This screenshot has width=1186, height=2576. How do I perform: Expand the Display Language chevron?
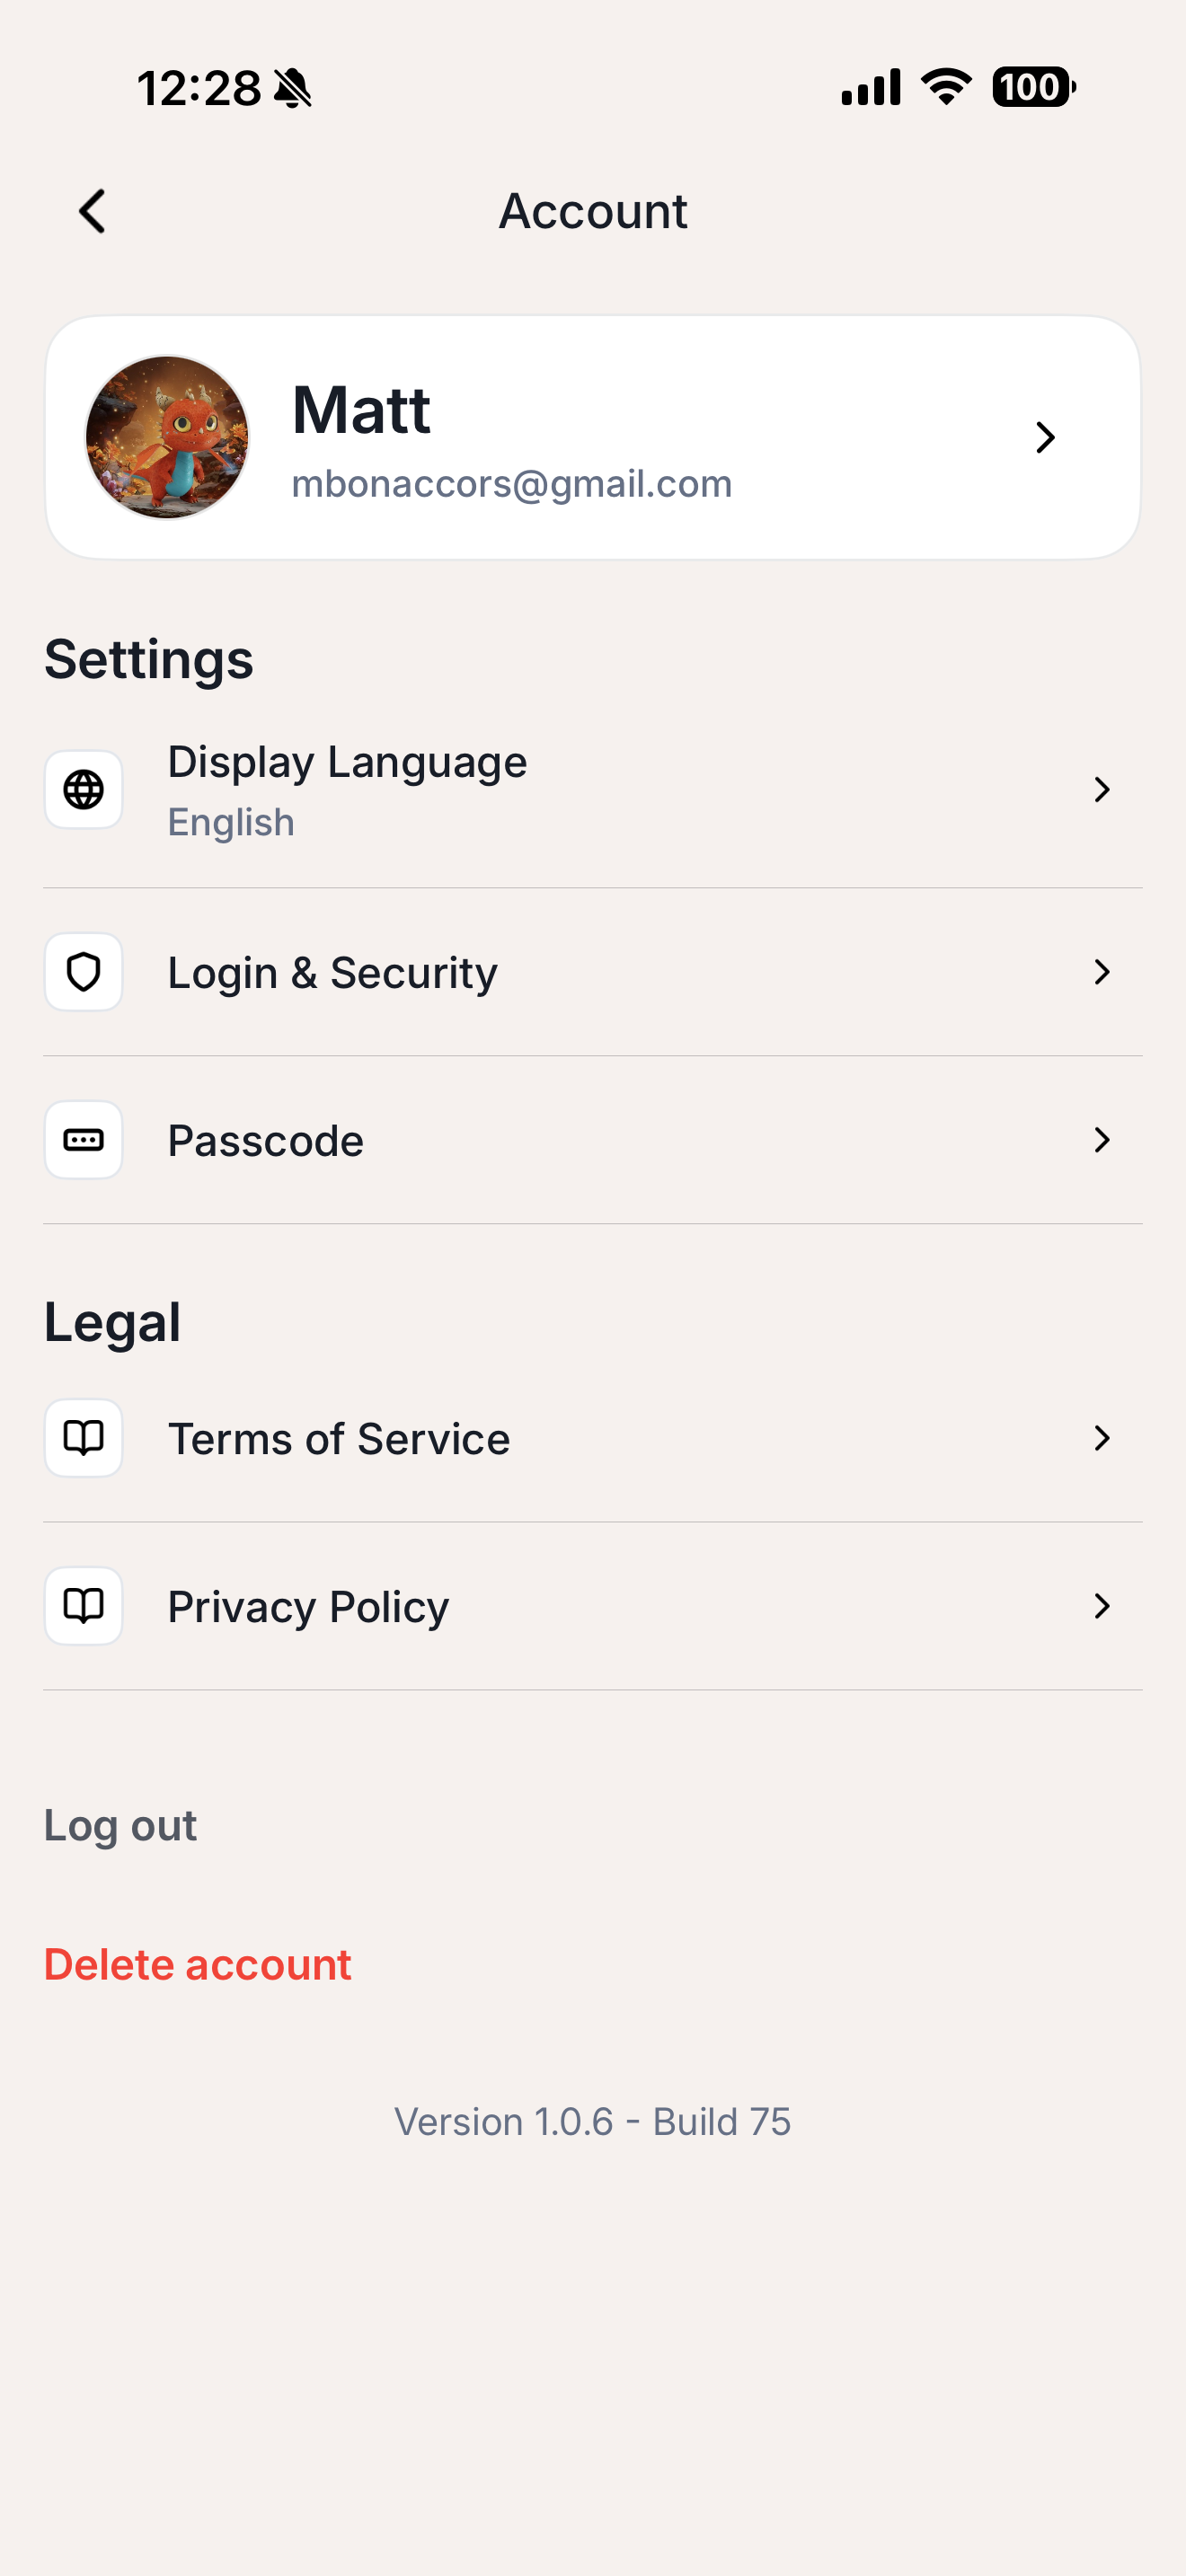[x=1102, y=790]
